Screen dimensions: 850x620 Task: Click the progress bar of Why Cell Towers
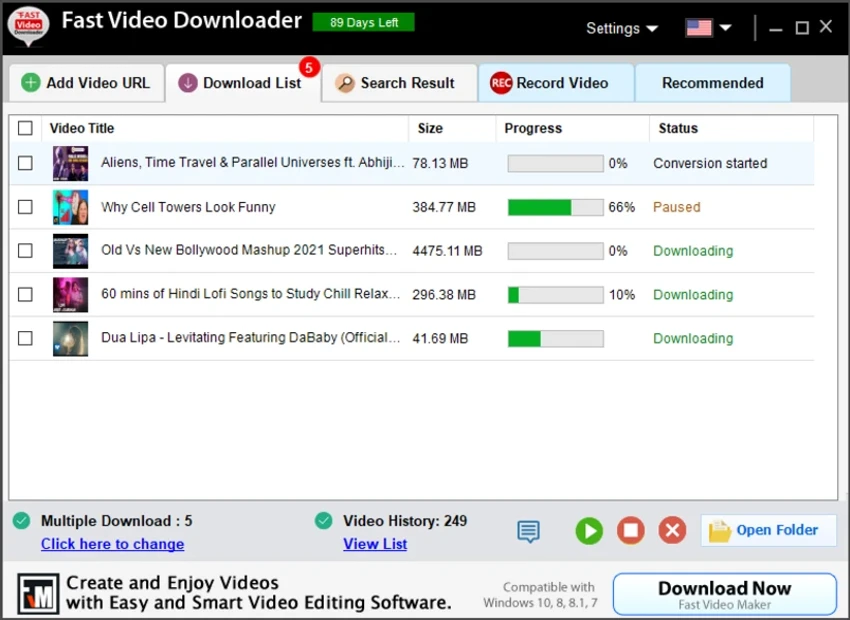click(x=556, y=207)
